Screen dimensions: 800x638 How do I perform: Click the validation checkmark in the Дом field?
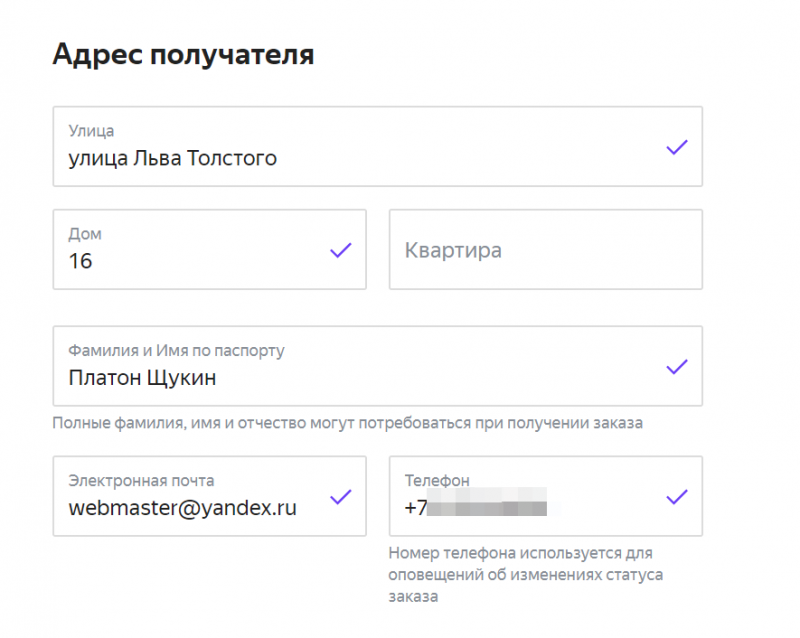[x=341, y=250]
